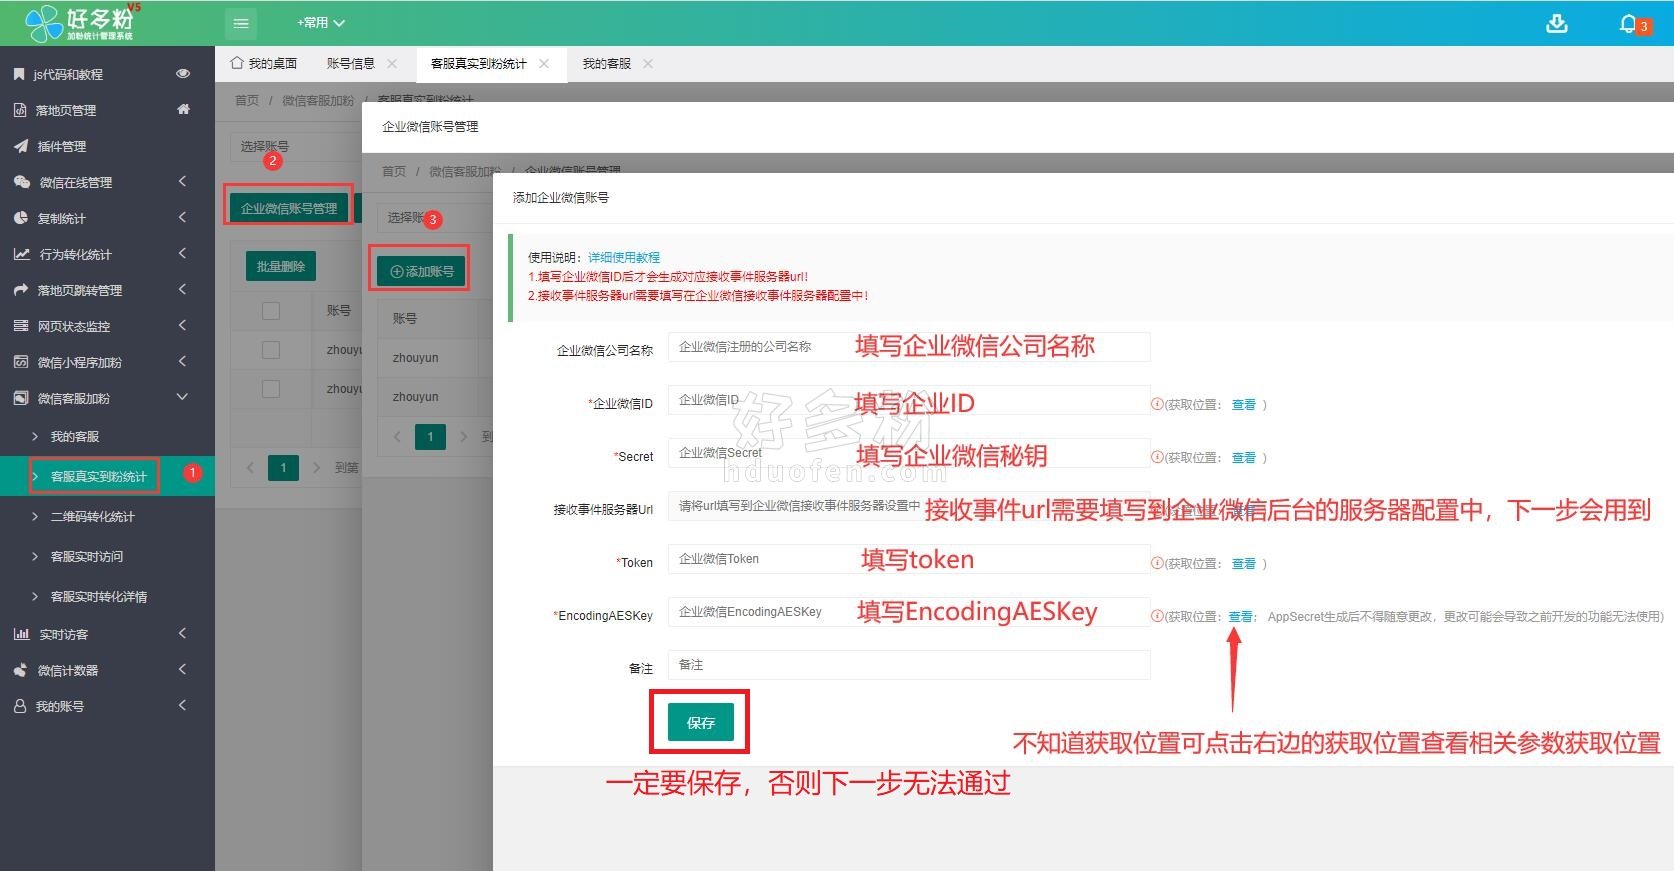
Task: Open the +常用 dropdown
Action: click(x=320, y=22)
